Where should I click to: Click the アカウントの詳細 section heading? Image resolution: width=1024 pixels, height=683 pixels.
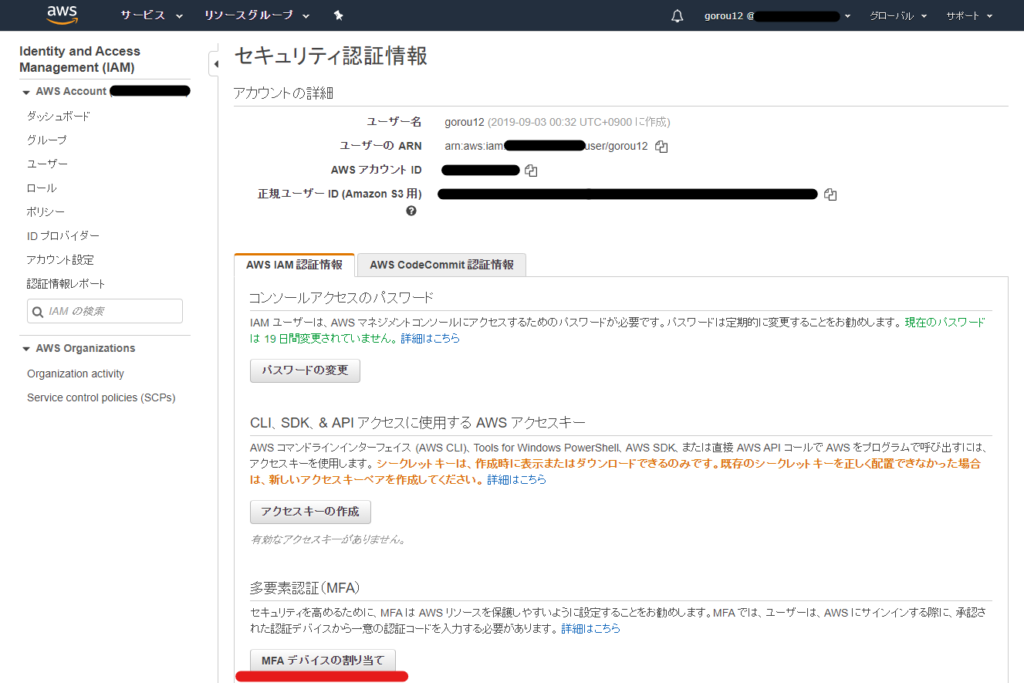(283, 93)
